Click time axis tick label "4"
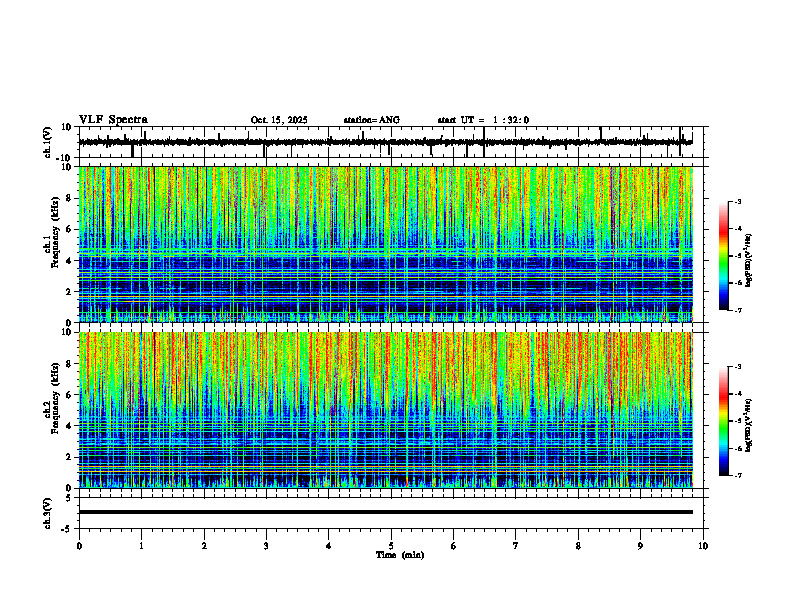 (329, 546)
